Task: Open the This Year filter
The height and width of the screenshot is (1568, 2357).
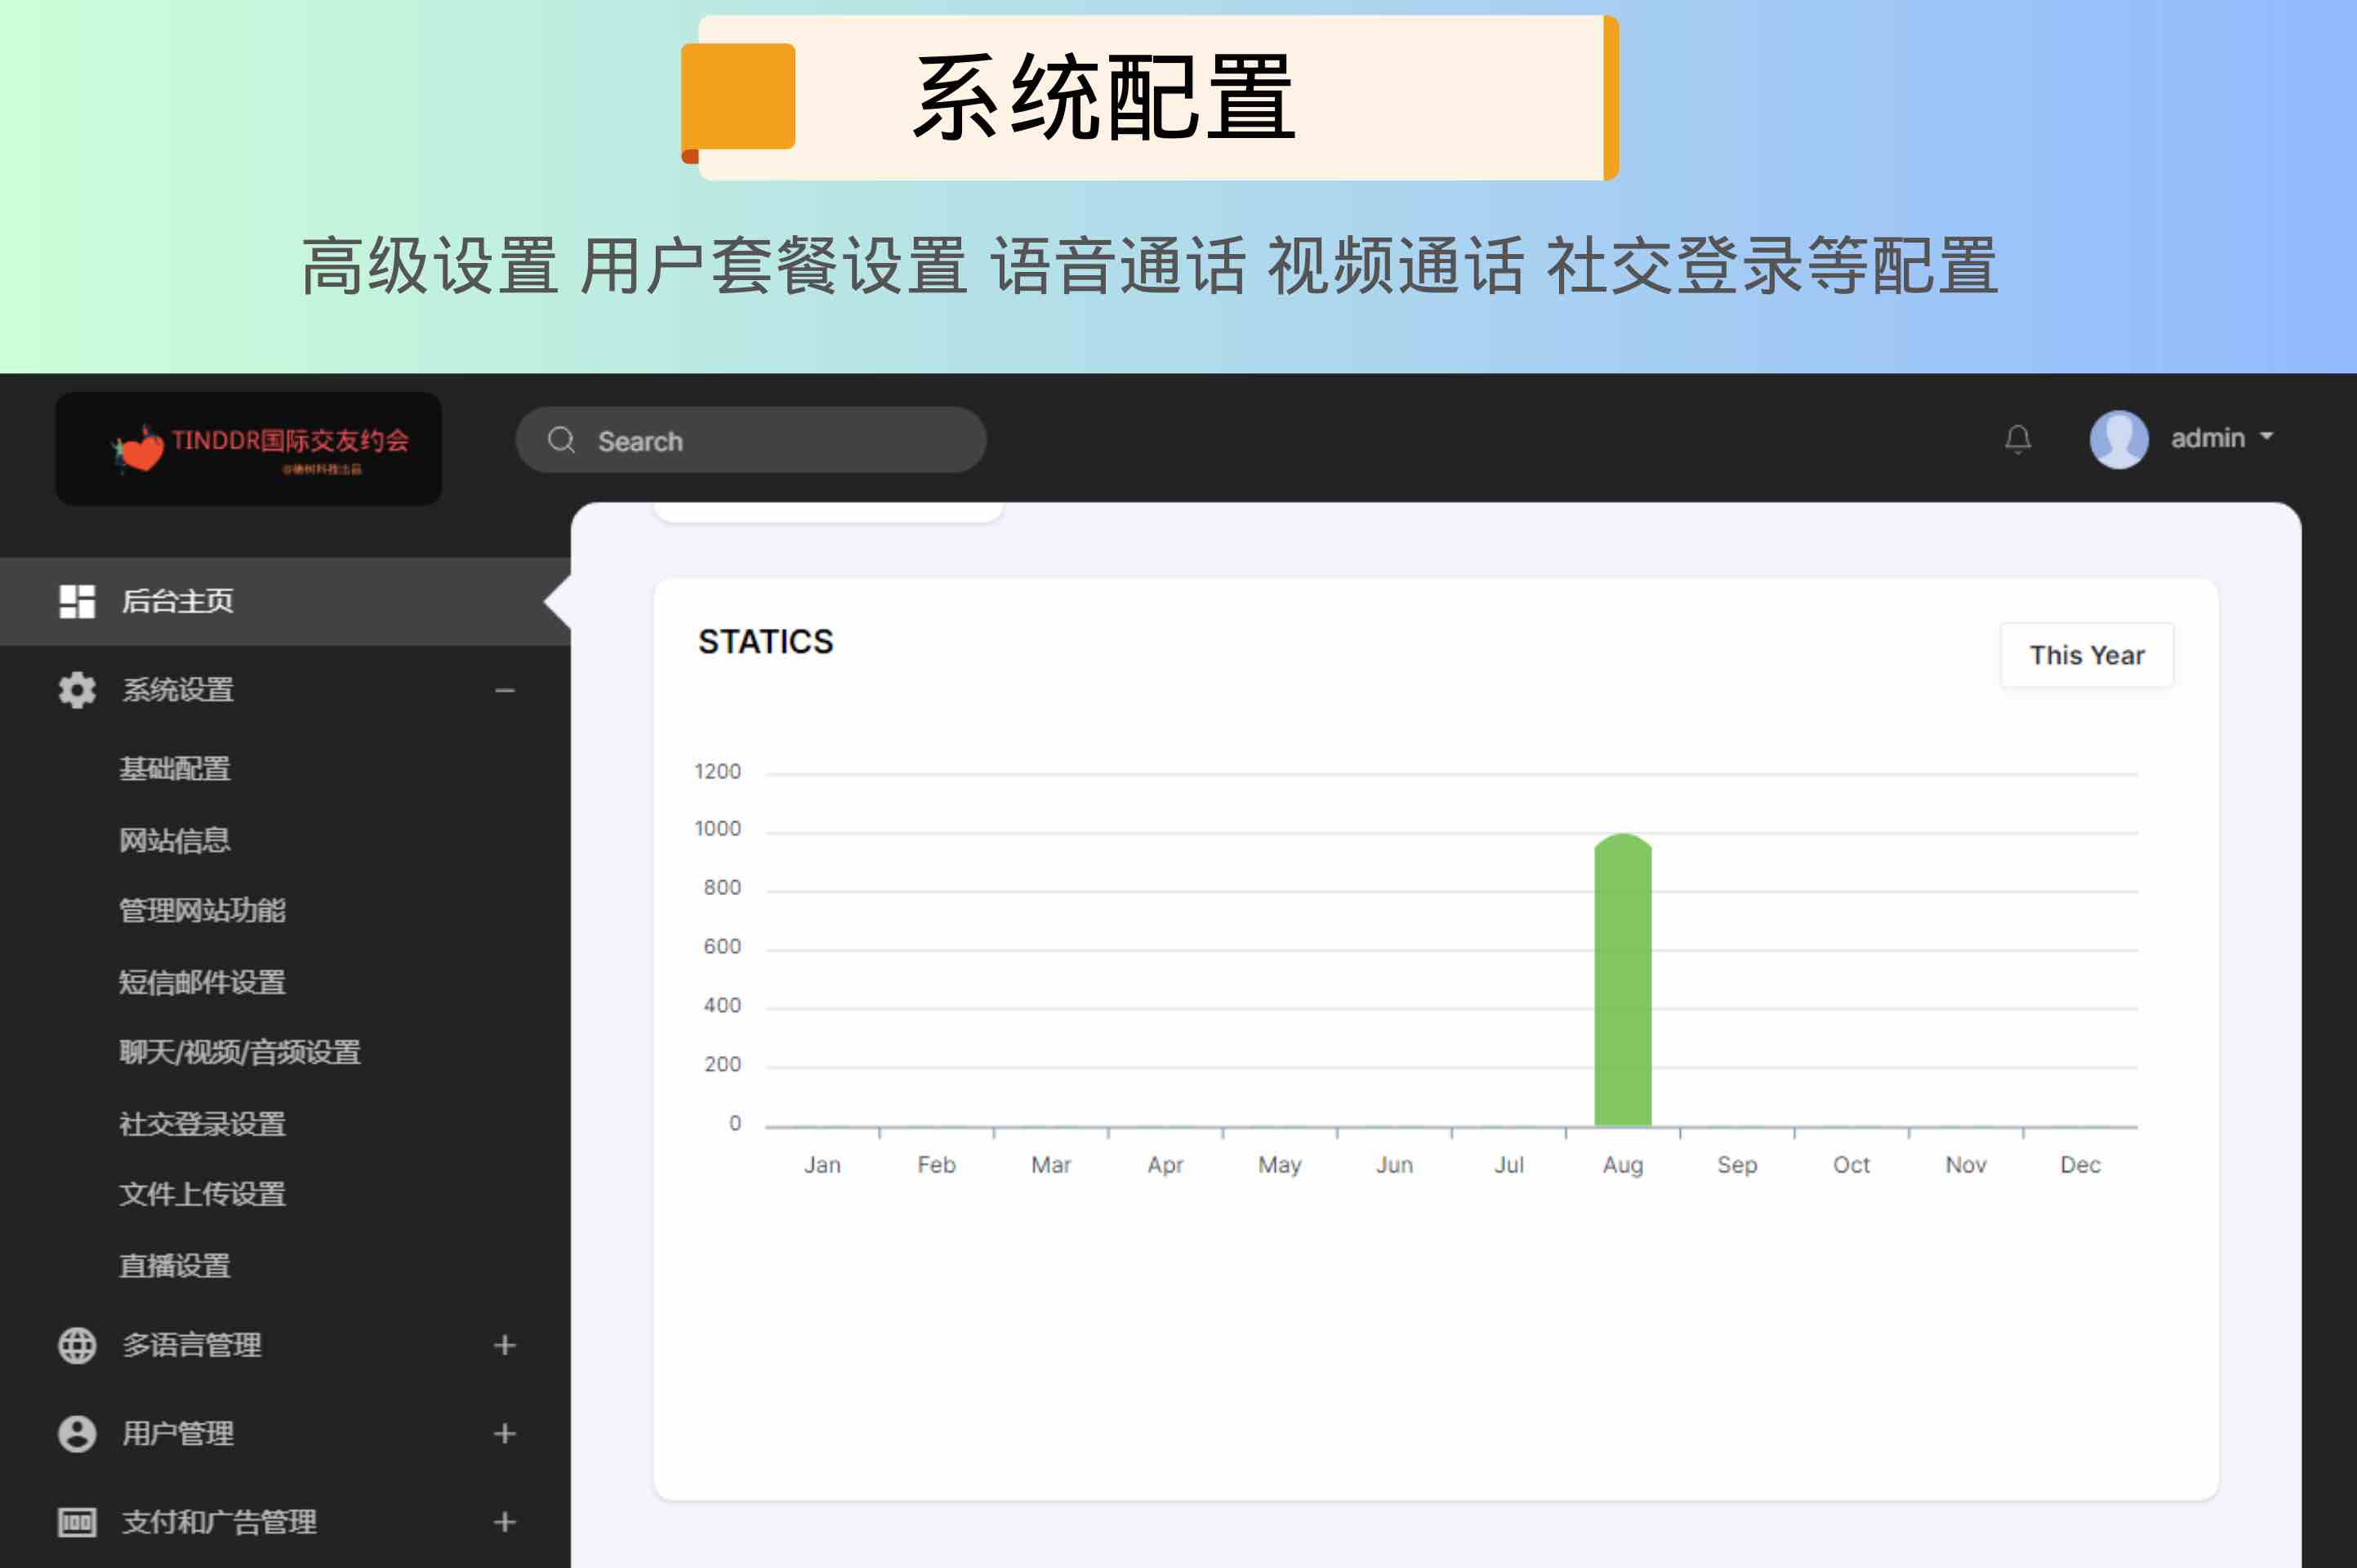Action: pyautogui.click(x=2086, y=655)
